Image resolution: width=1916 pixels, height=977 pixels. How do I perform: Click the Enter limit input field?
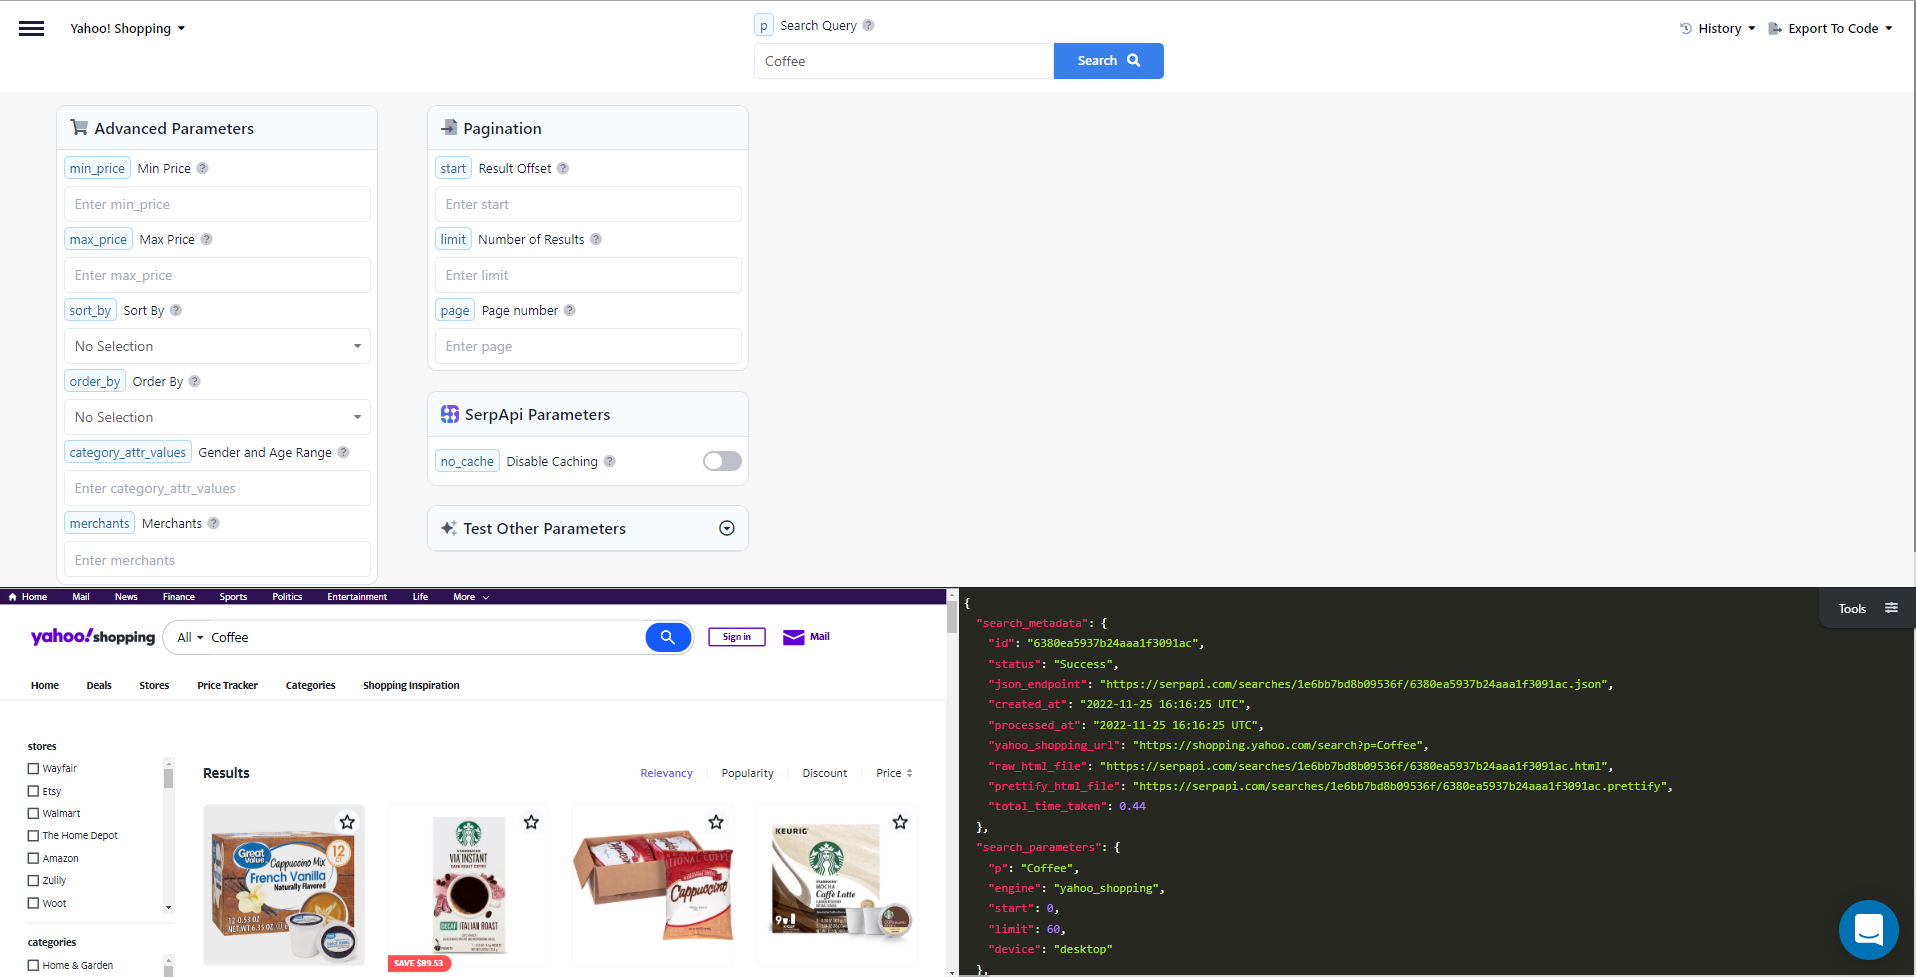(588, 275)
